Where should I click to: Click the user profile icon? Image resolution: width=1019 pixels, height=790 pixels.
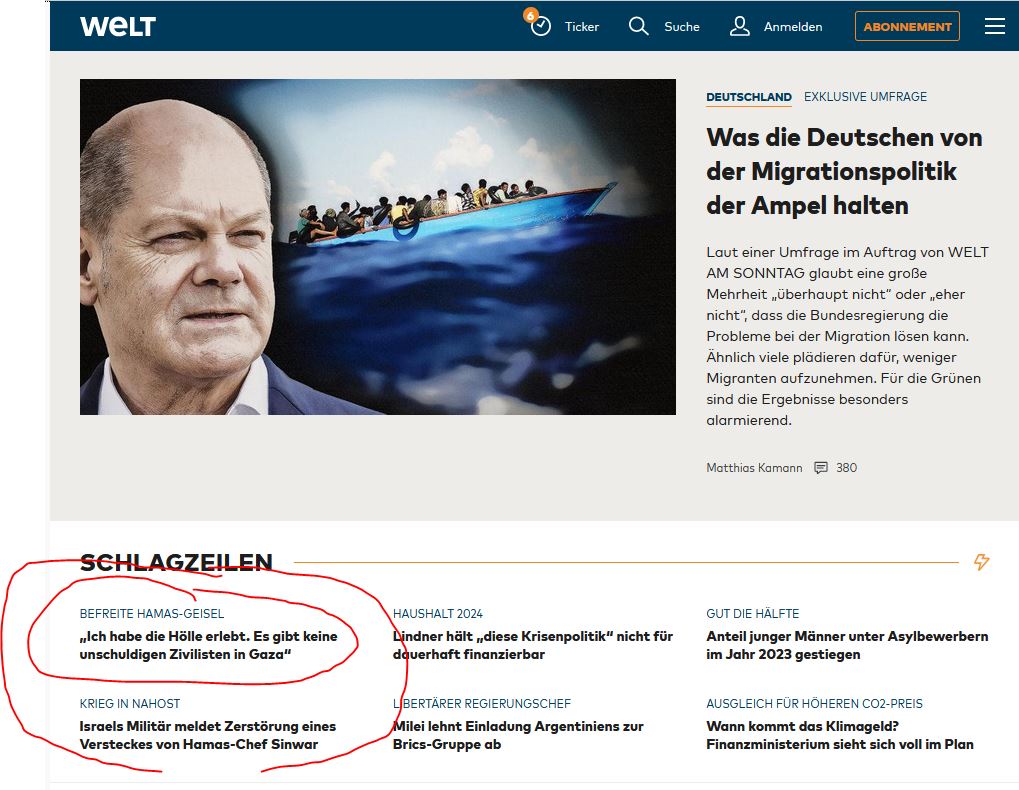740,26
